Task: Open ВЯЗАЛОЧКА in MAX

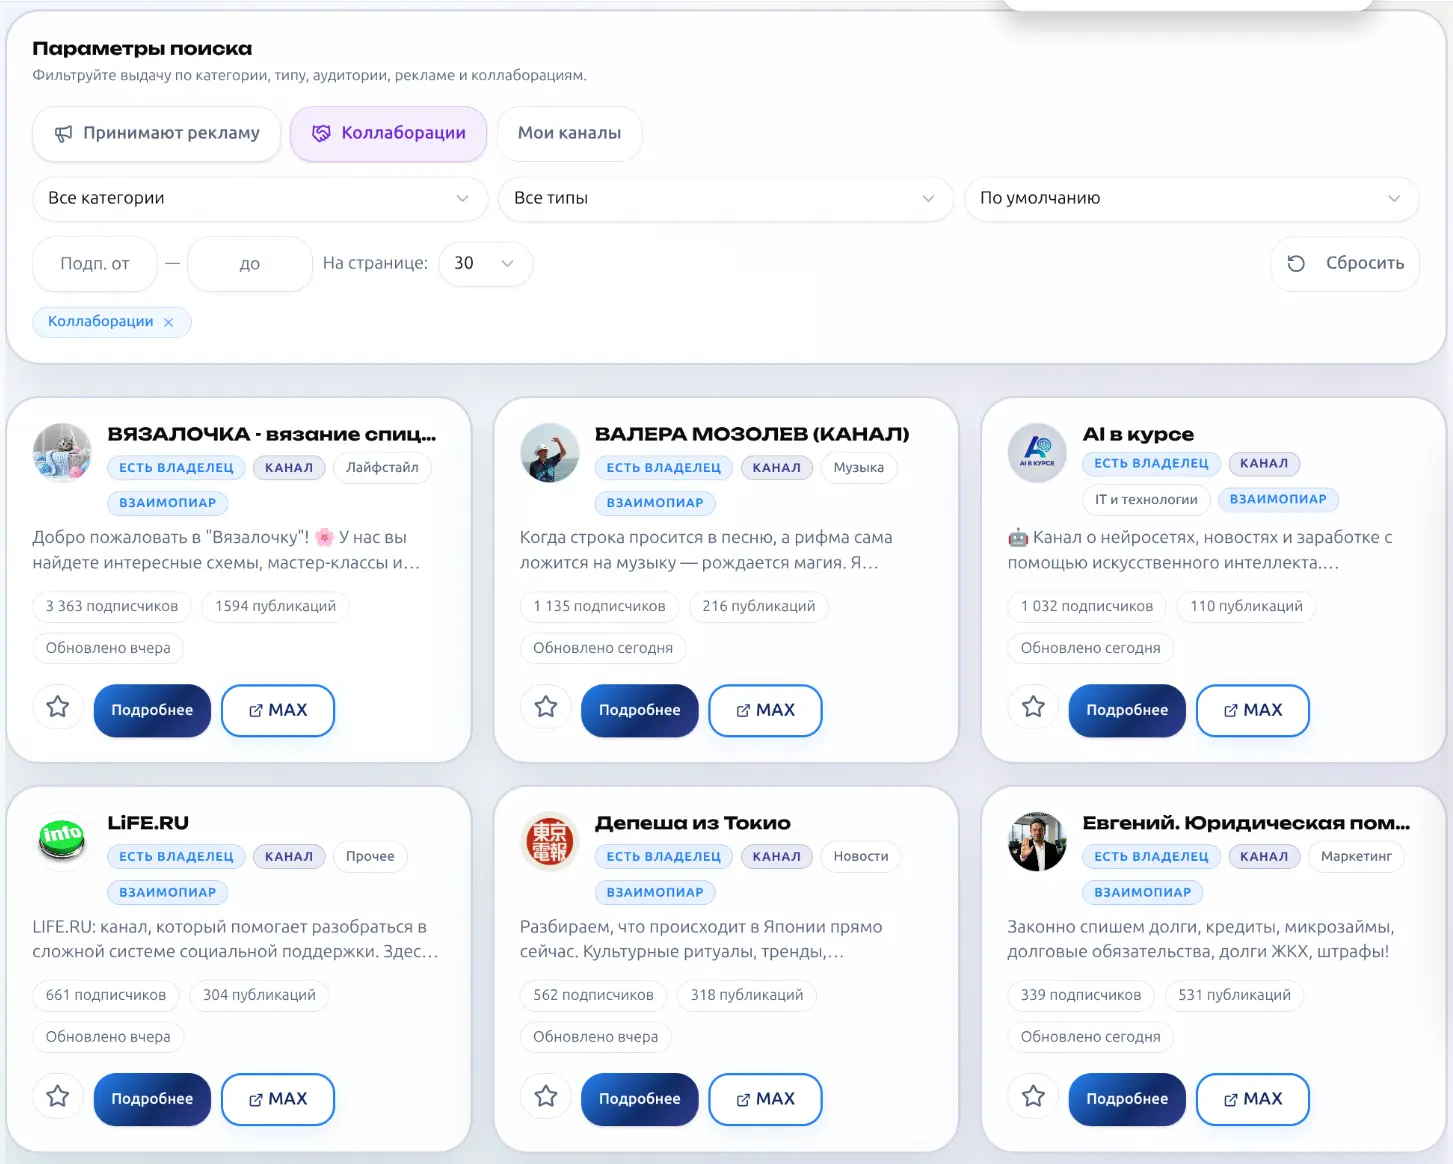Action: coord(278,710)
